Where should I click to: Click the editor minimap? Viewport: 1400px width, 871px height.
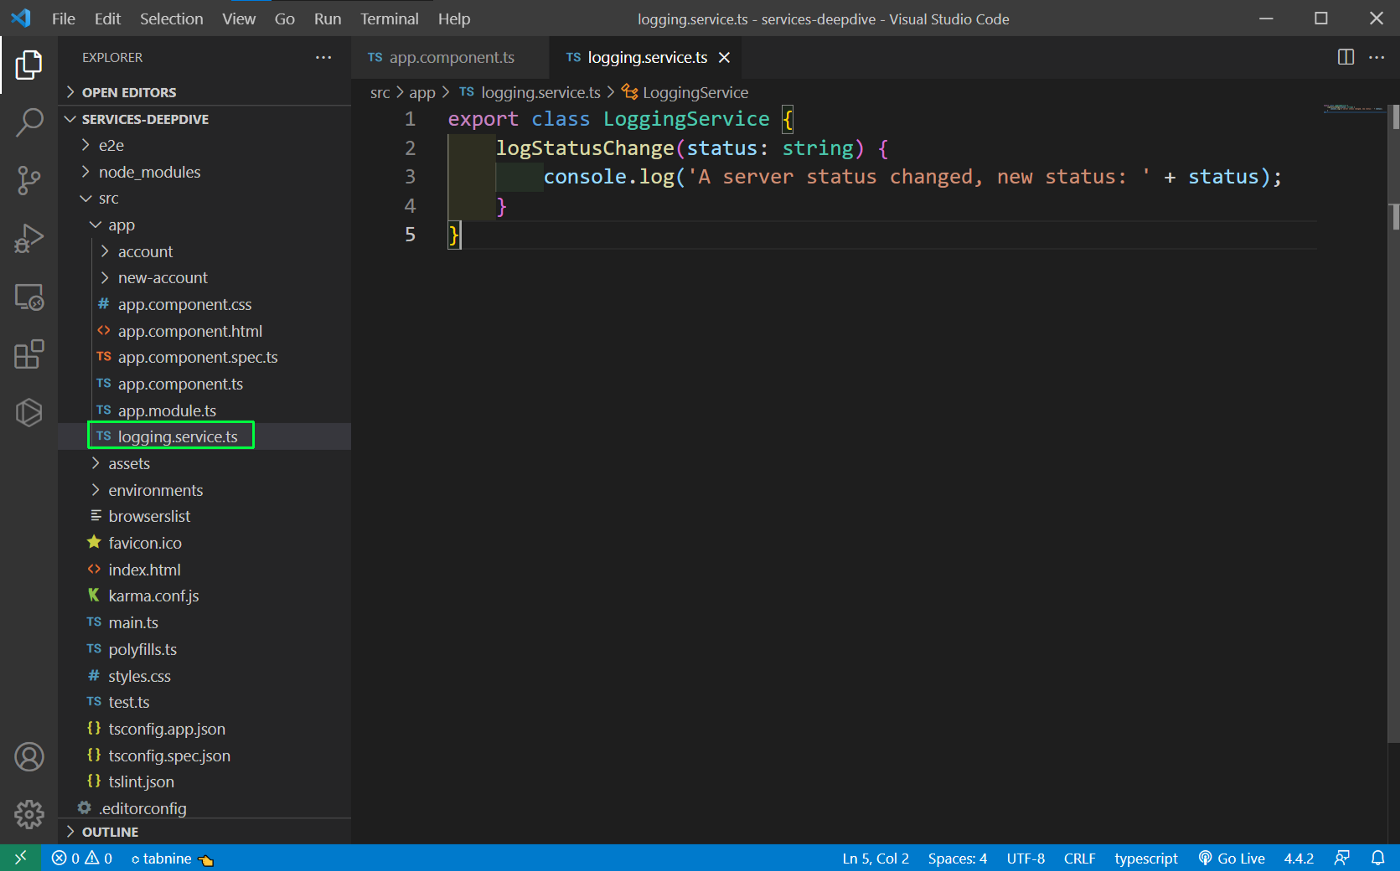click(1354, 107)
